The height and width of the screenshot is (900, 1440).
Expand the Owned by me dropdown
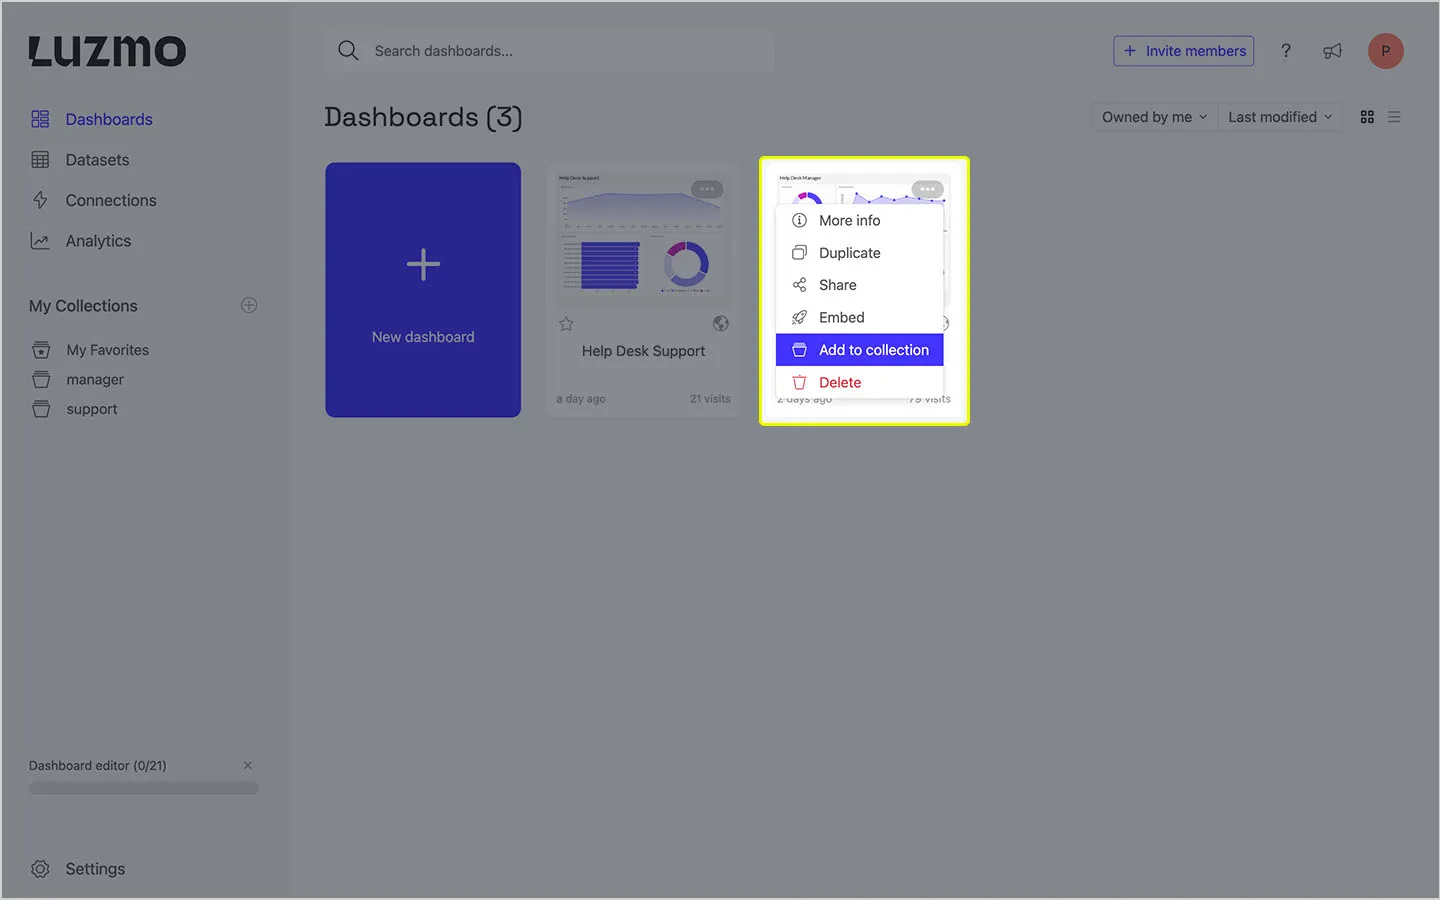pos(1154,117)
